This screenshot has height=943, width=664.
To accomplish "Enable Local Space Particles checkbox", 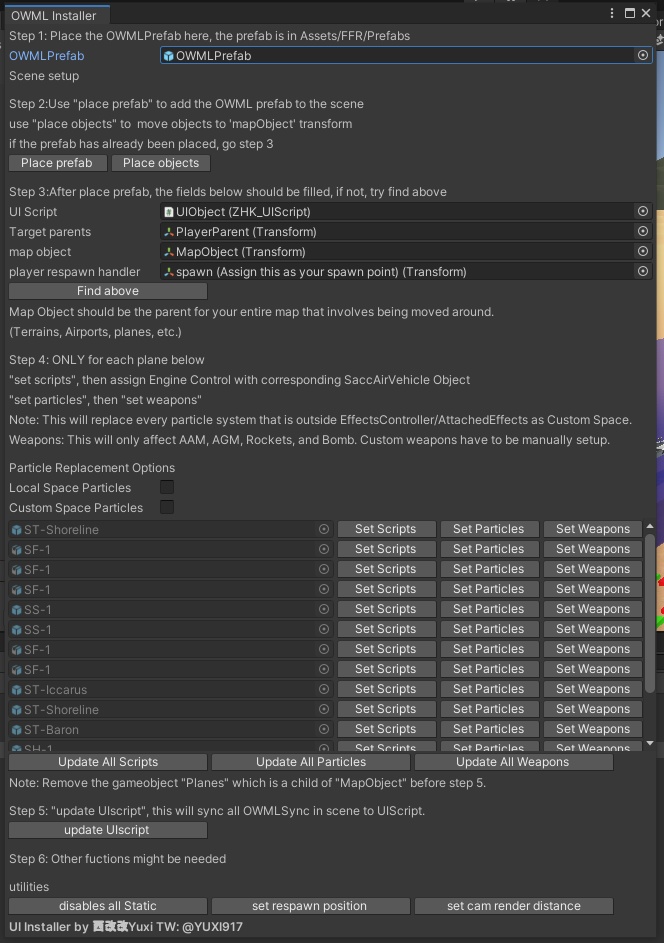I will [x=167, y=487].
